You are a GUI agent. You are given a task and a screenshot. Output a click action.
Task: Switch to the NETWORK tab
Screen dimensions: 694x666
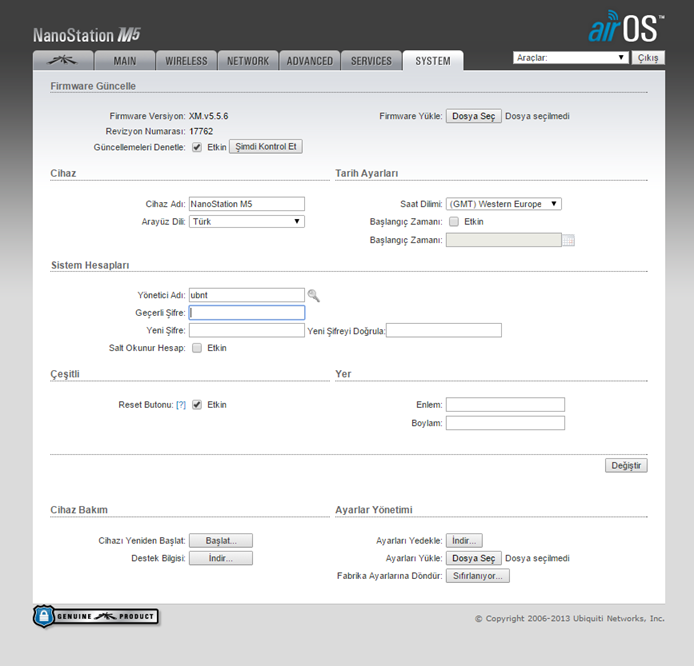(x=248, y=61)
